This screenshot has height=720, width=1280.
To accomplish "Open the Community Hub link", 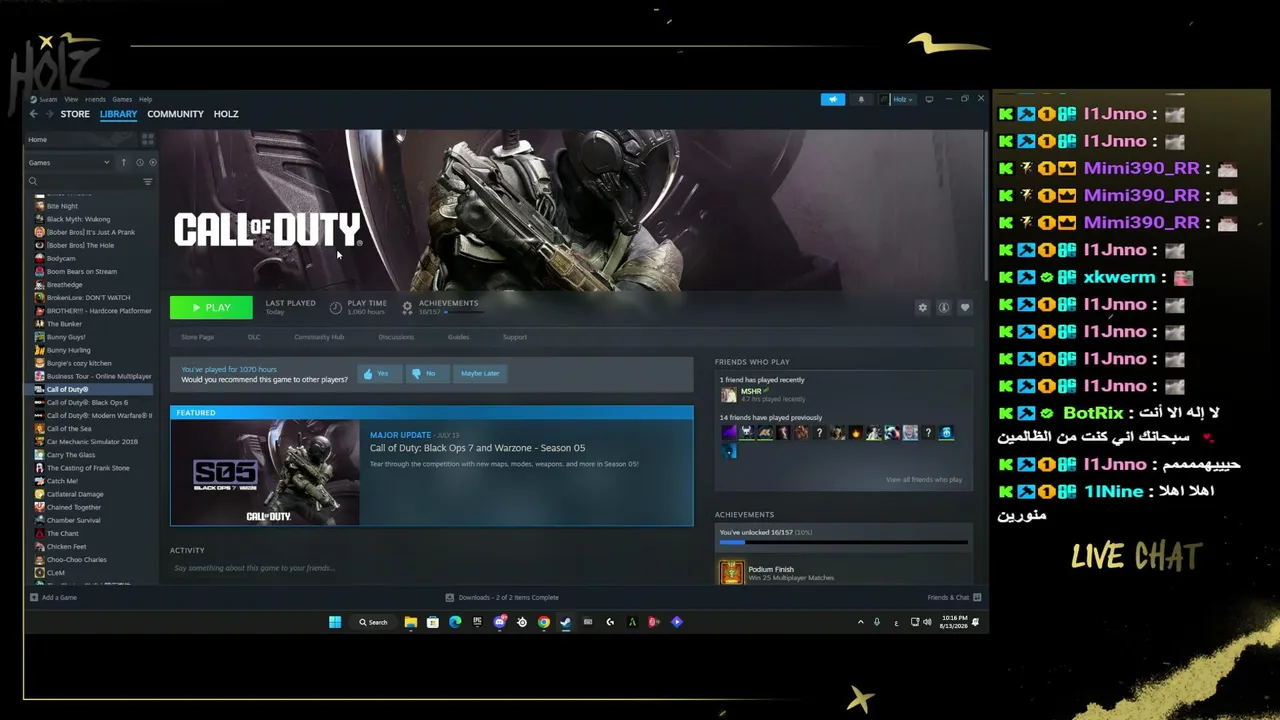I will [x=319, y=337].
